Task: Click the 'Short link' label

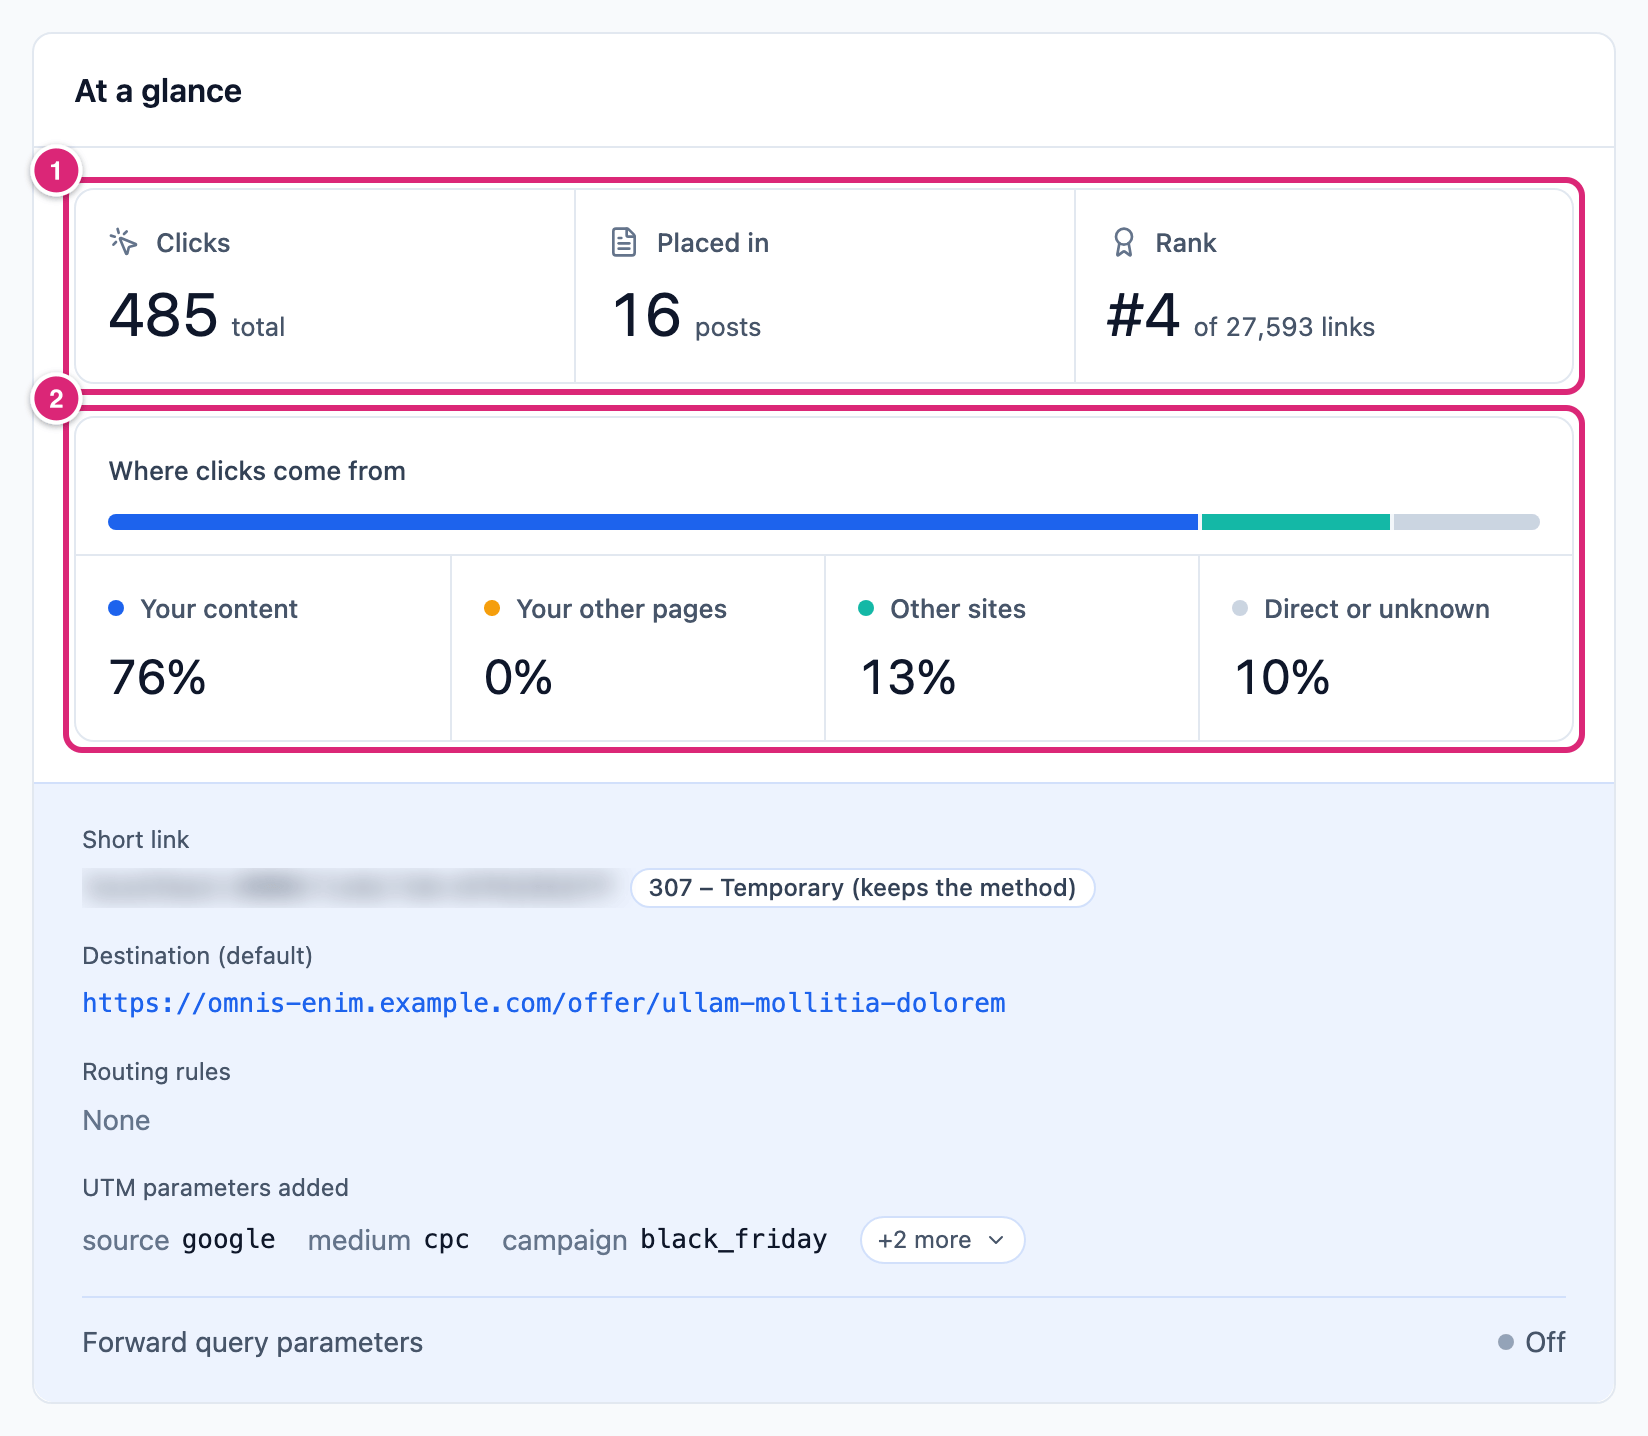Action: (x=135, y=840)
